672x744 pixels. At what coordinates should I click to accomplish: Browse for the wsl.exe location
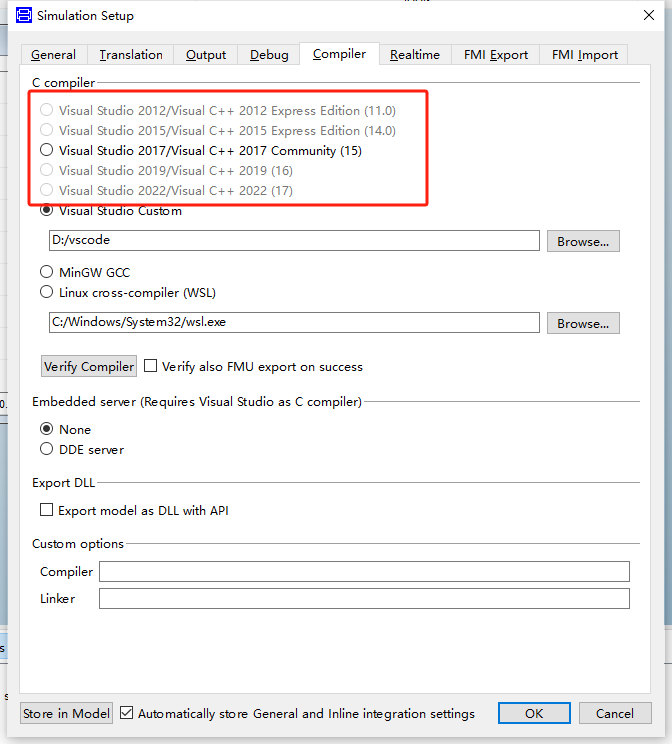(583, 323)
